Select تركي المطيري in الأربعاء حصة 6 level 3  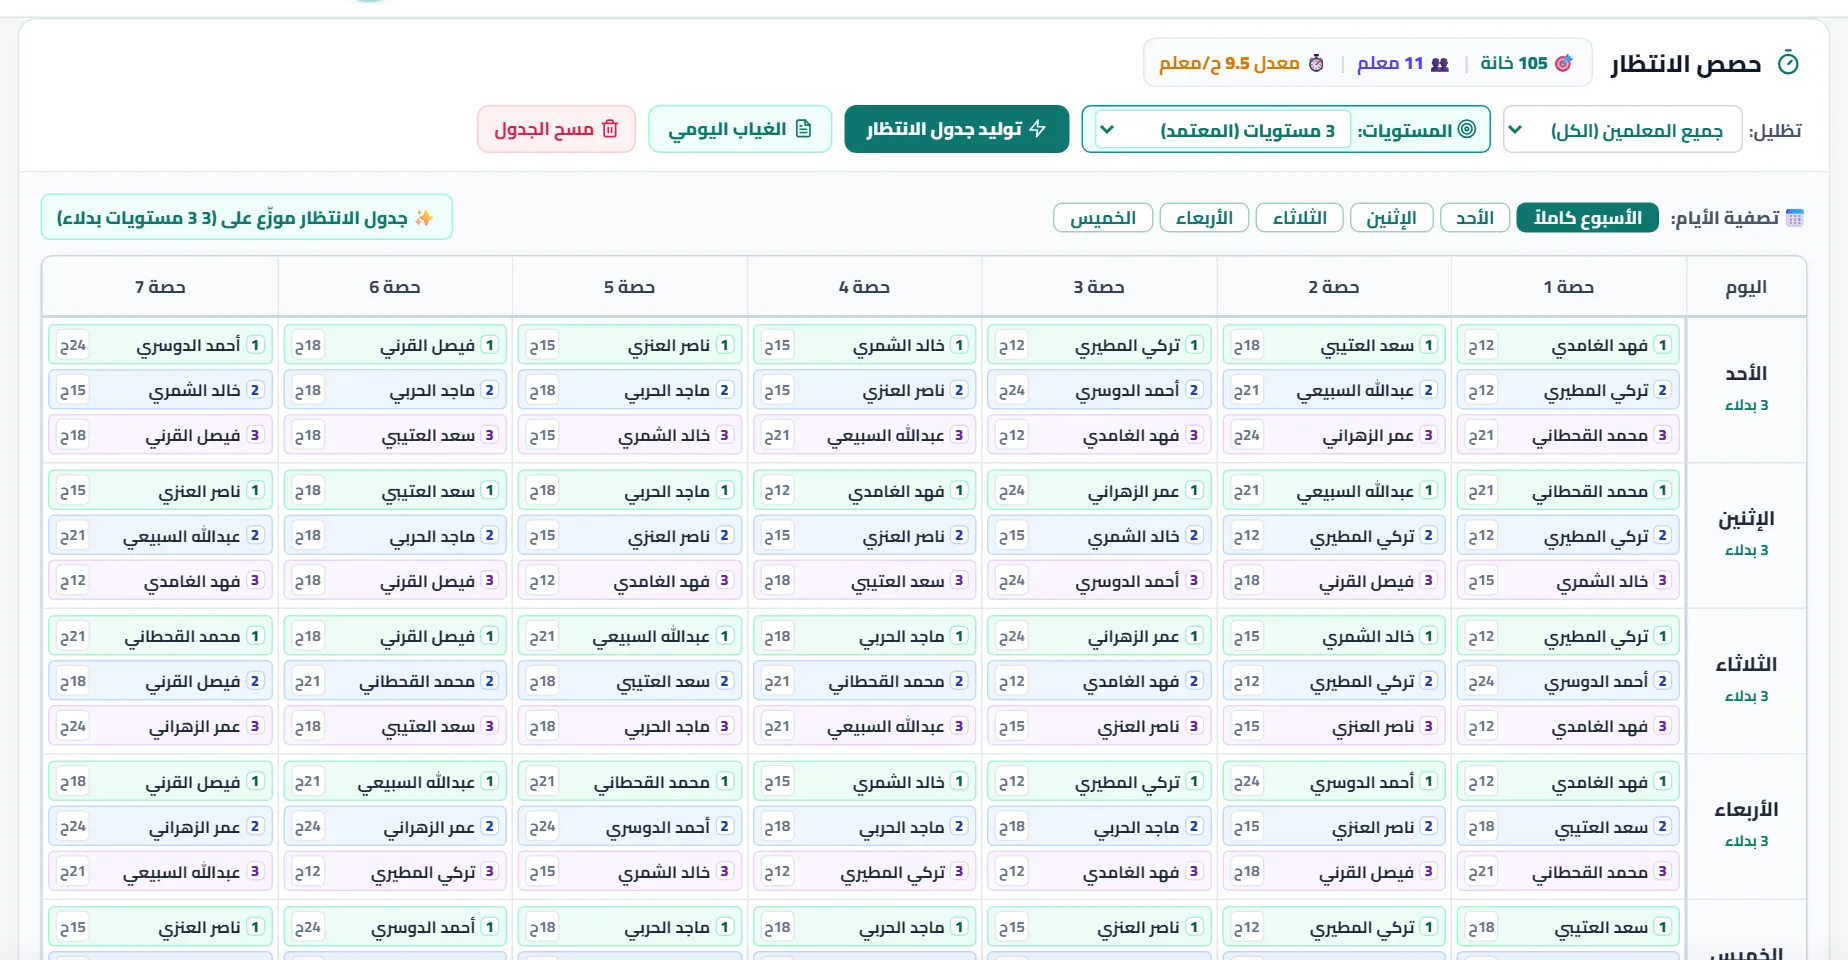[x=395, y=871]
